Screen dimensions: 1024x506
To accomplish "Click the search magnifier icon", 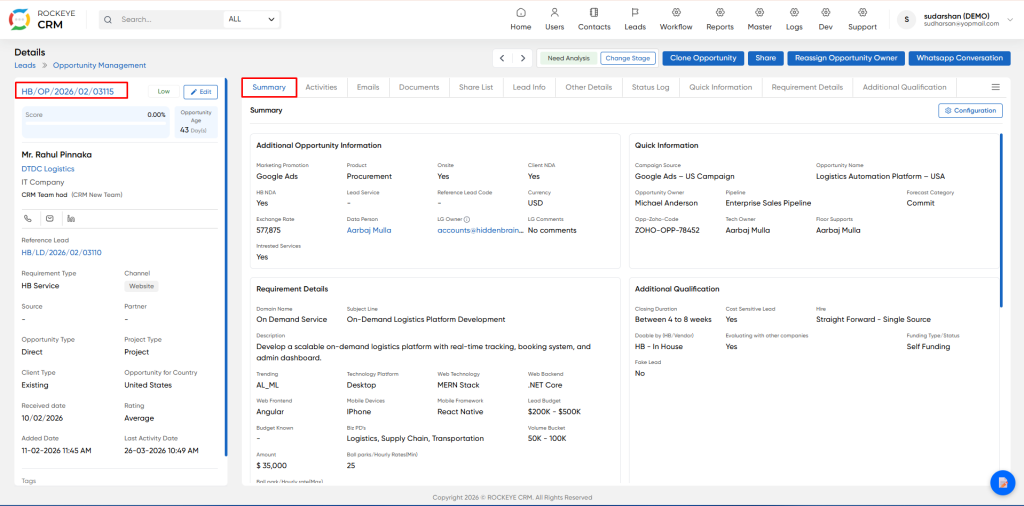I will 108,20.
